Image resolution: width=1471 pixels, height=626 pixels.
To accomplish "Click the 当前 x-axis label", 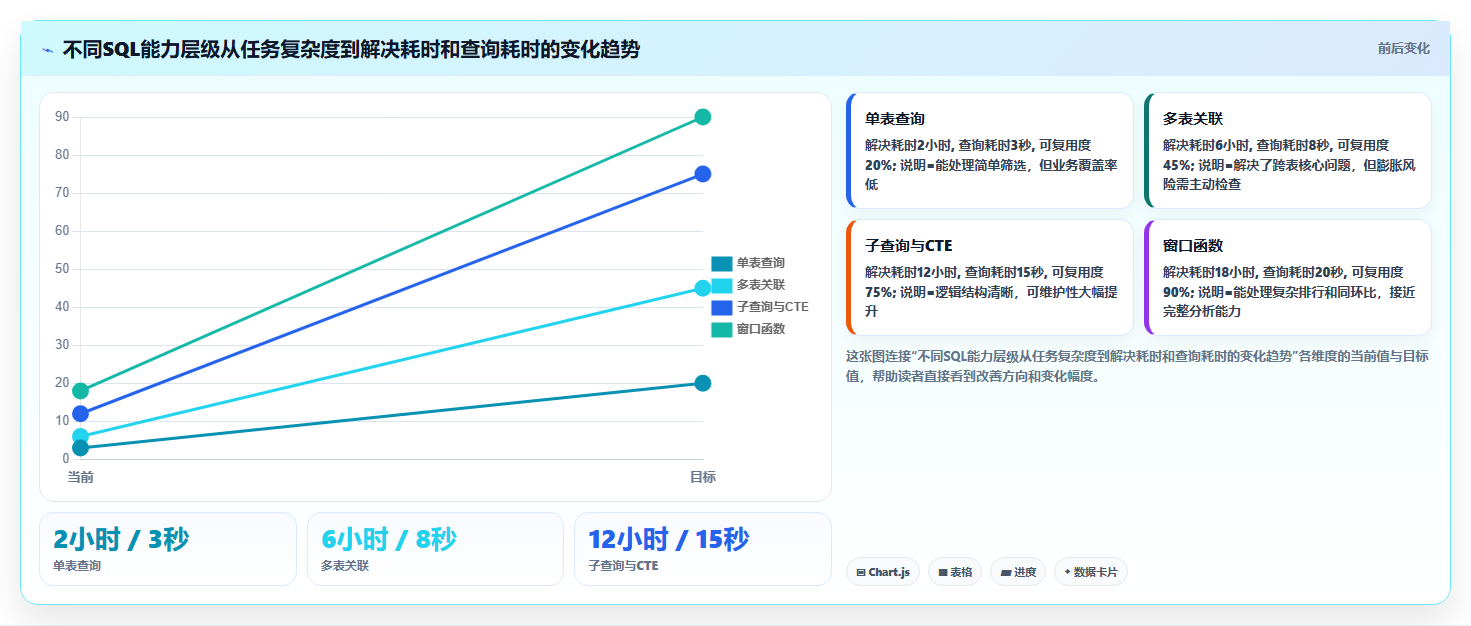I will (81, 477).
